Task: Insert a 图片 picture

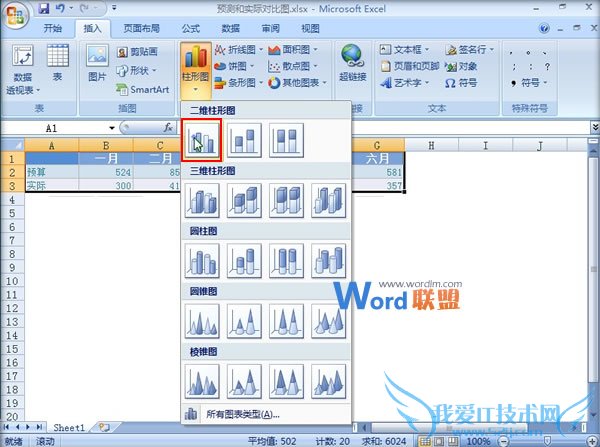Action: (97, 63)
